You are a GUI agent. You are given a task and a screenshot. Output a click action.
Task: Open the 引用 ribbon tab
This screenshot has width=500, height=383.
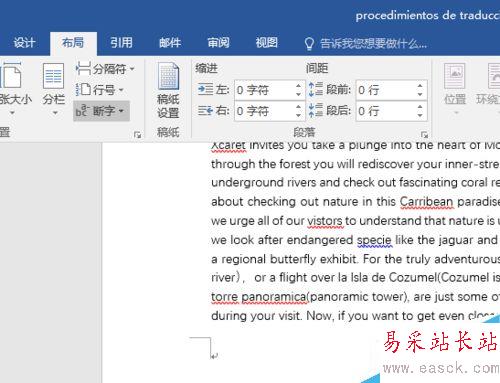[121, 43]
